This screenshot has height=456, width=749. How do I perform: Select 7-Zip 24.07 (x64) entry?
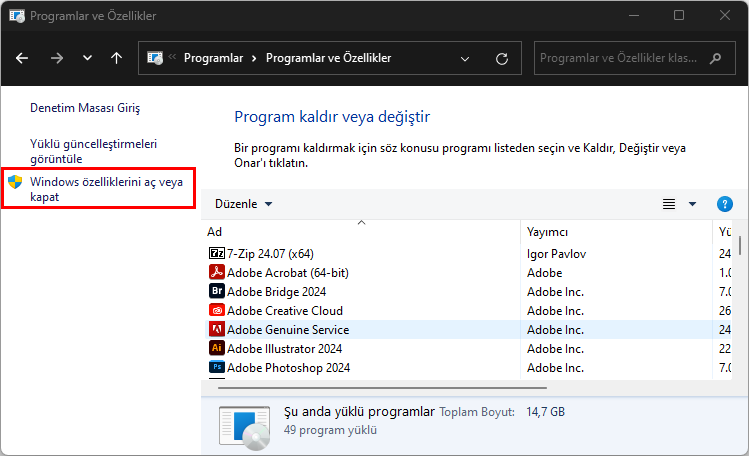coord(270,254)
